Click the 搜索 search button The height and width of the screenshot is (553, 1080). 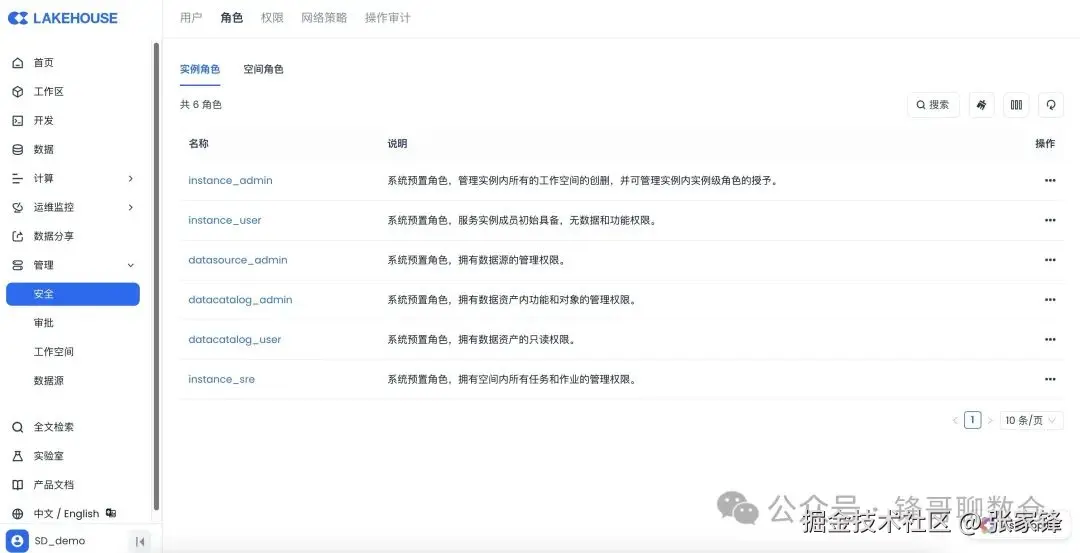click(933, 105)
